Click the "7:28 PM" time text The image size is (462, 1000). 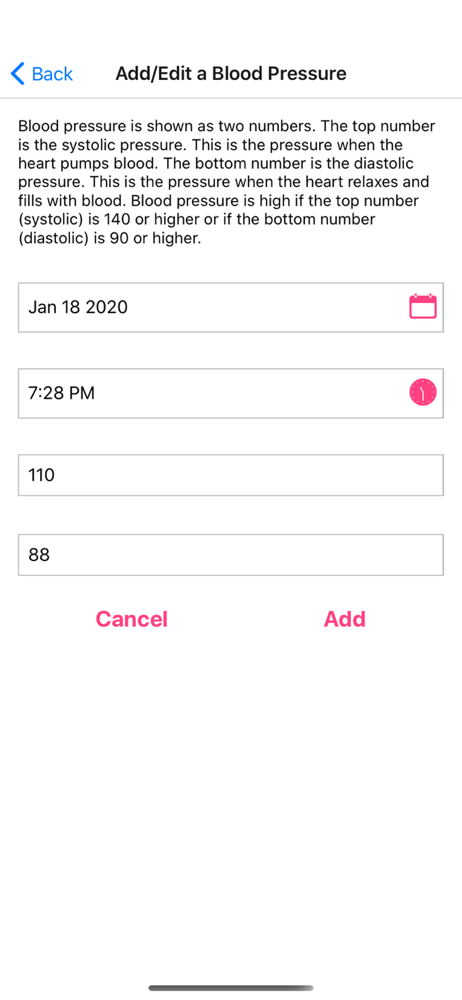point(61,393)
